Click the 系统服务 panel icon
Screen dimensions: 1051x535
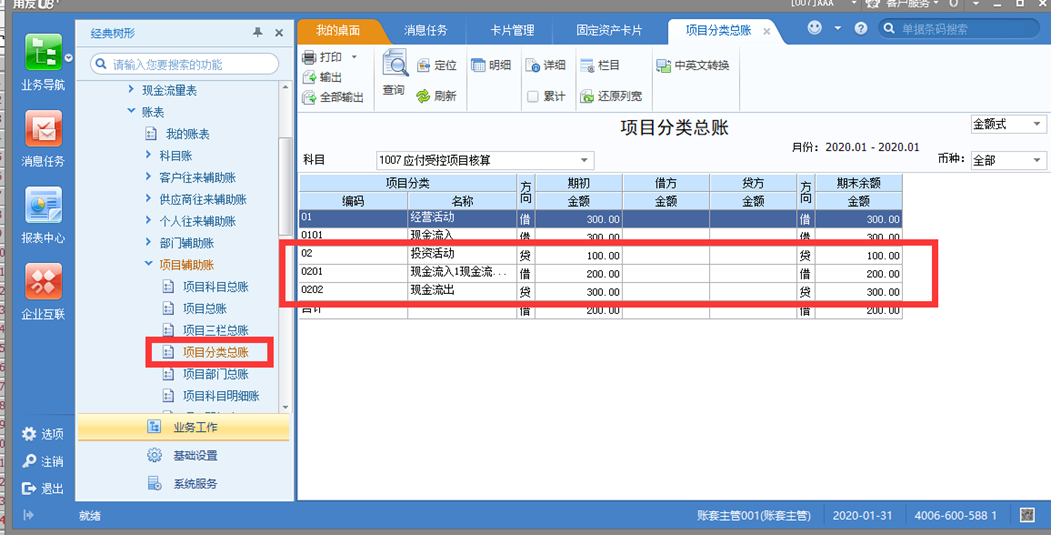pyautogui.click(x=154, y=483)
